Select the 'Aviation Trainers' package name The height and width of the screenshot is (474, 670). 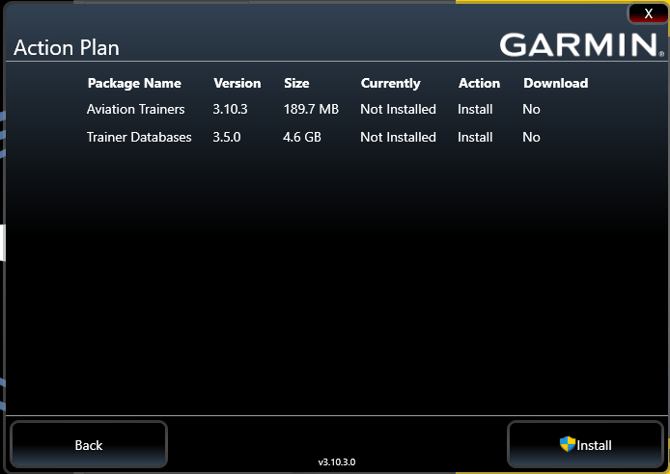click(136, 109)
